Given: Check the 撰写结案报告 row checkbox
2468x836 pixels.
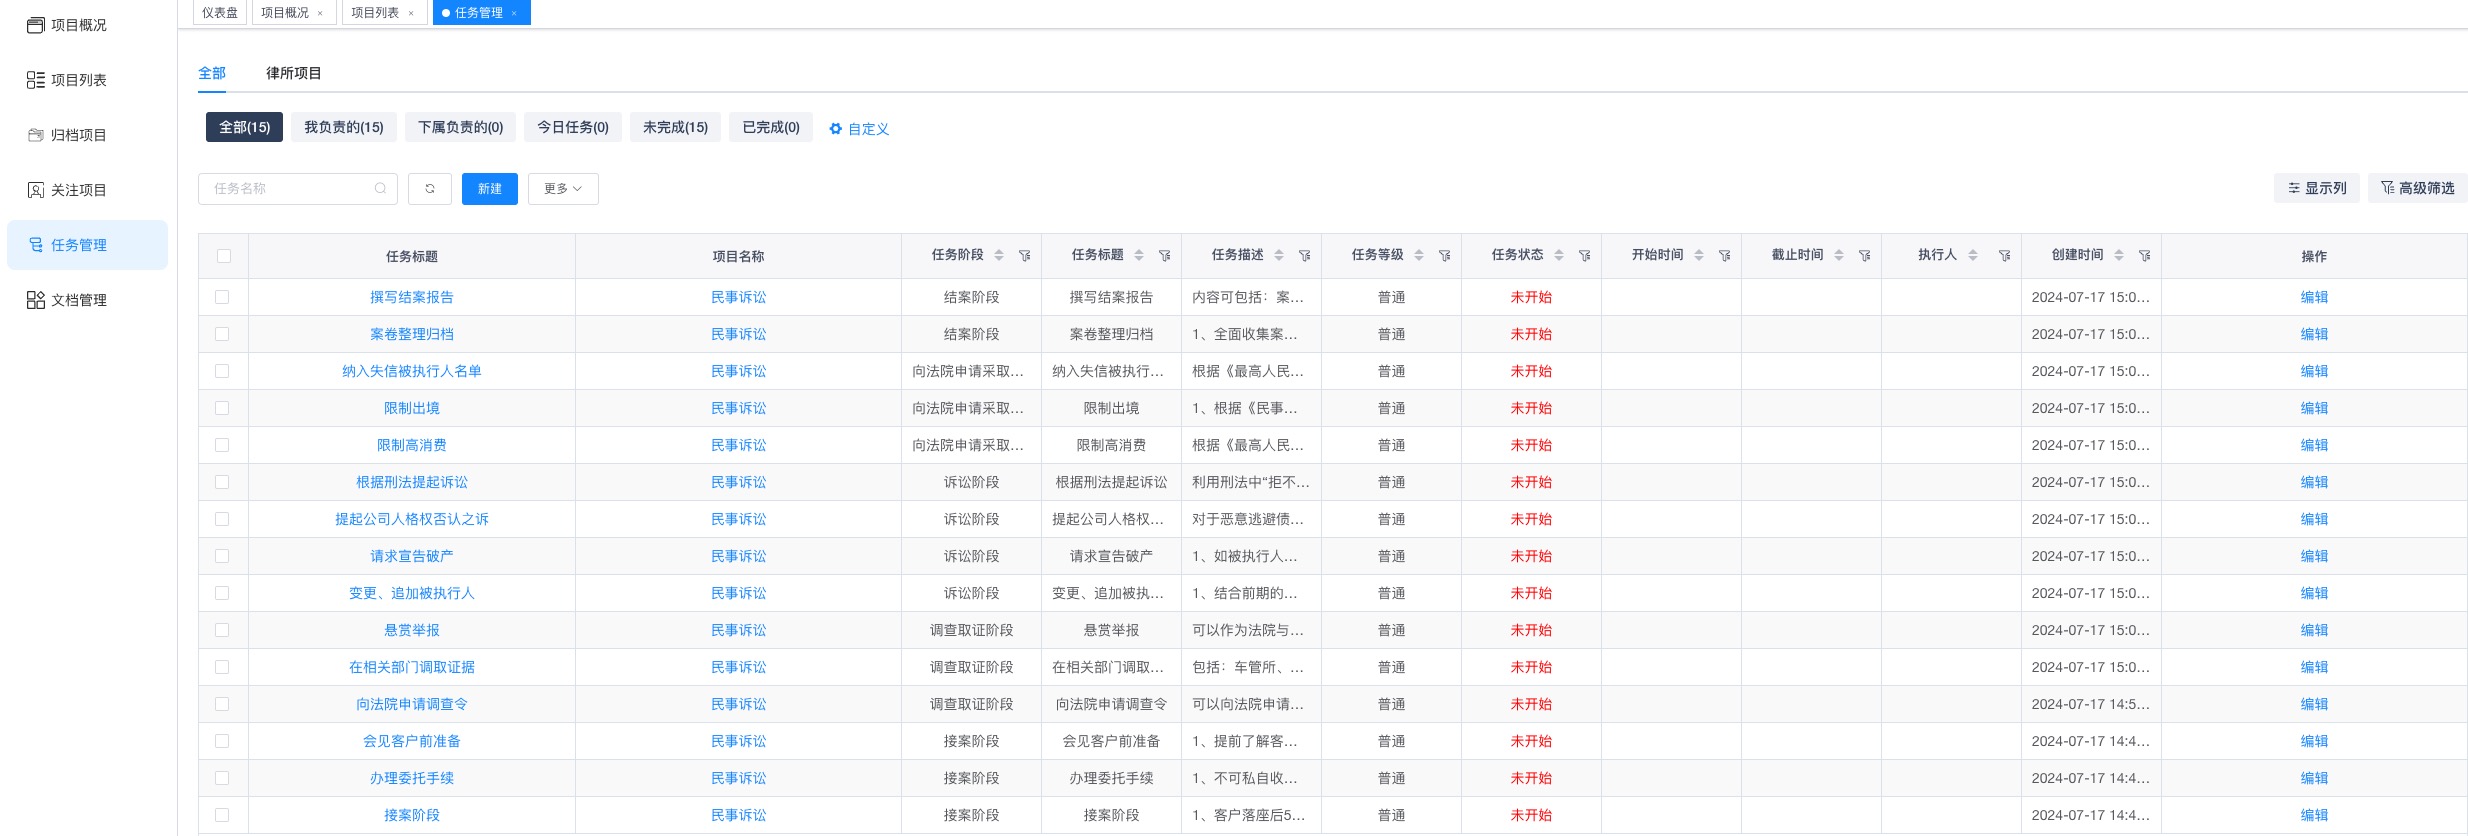Looking at the screenshot, I should 222,297.
